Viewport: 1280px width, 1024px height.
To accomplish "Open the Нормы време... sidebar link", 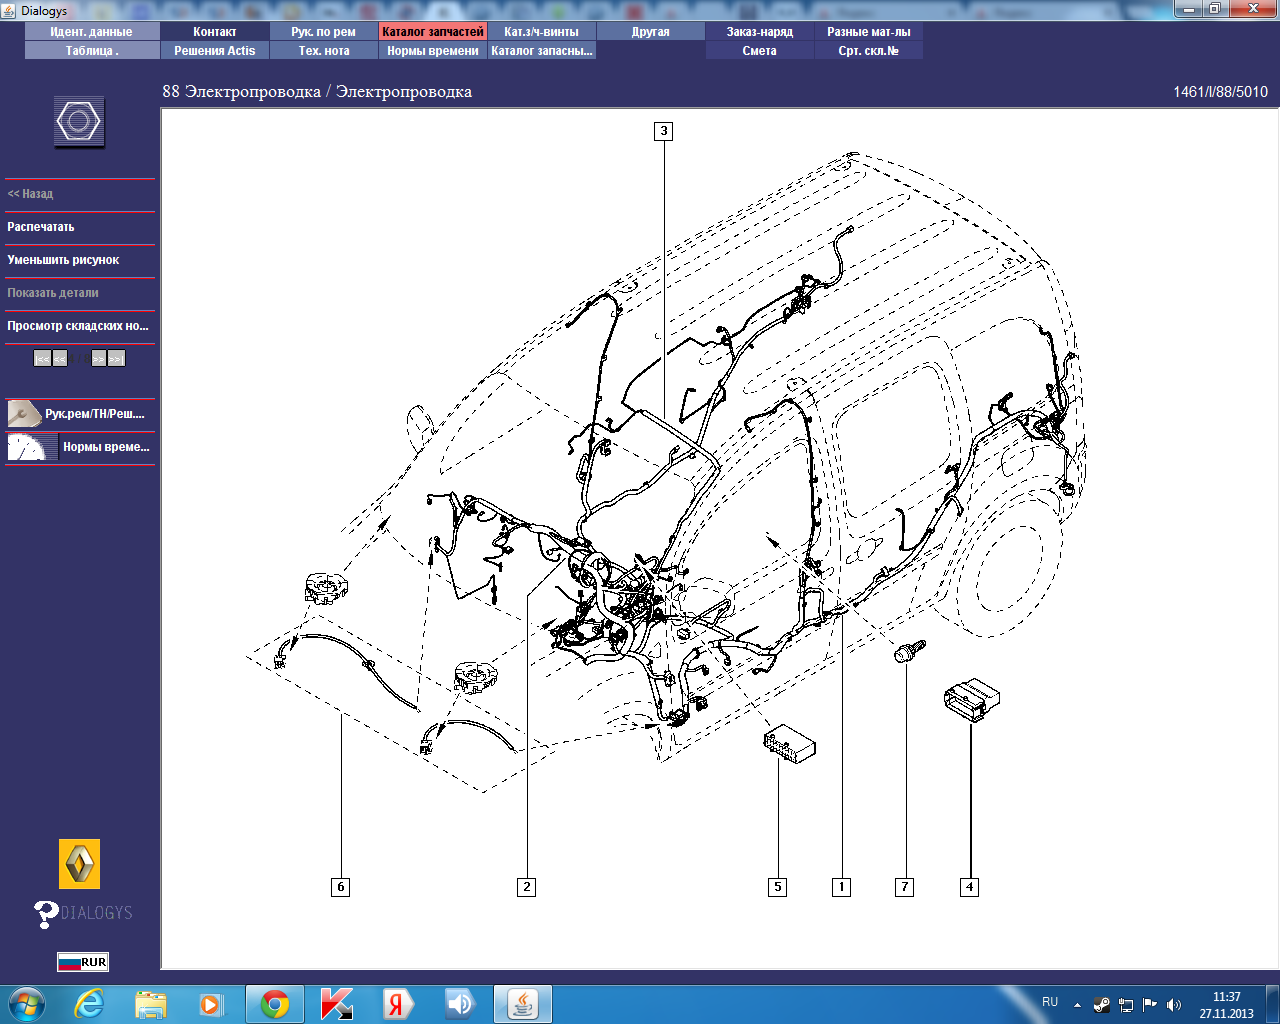I will (106, 447).
